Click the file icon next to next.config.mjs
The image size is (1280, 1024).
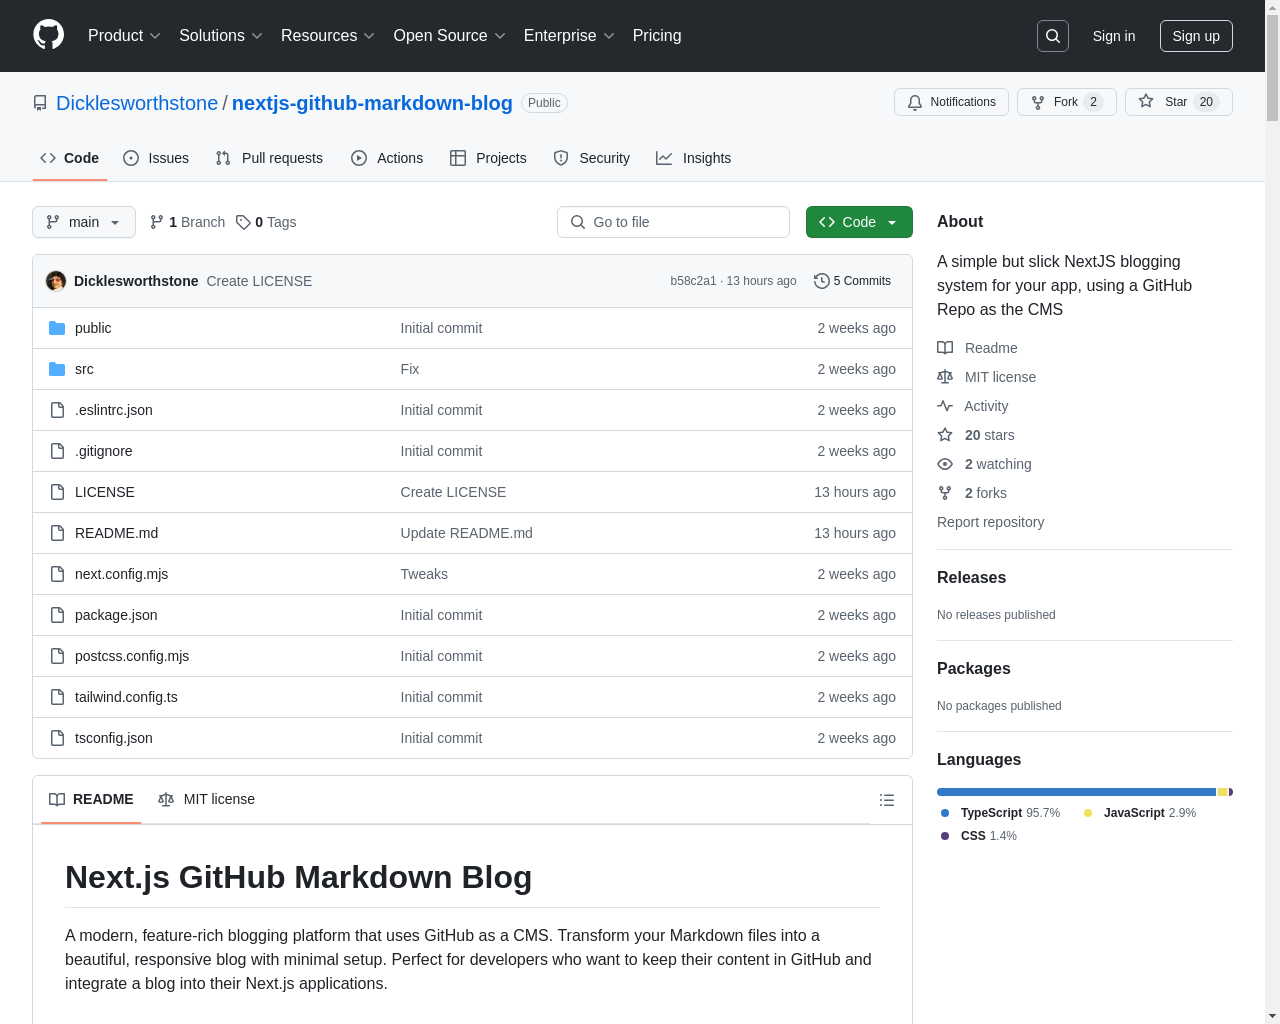pyautogui.click(x=57, y=574)
